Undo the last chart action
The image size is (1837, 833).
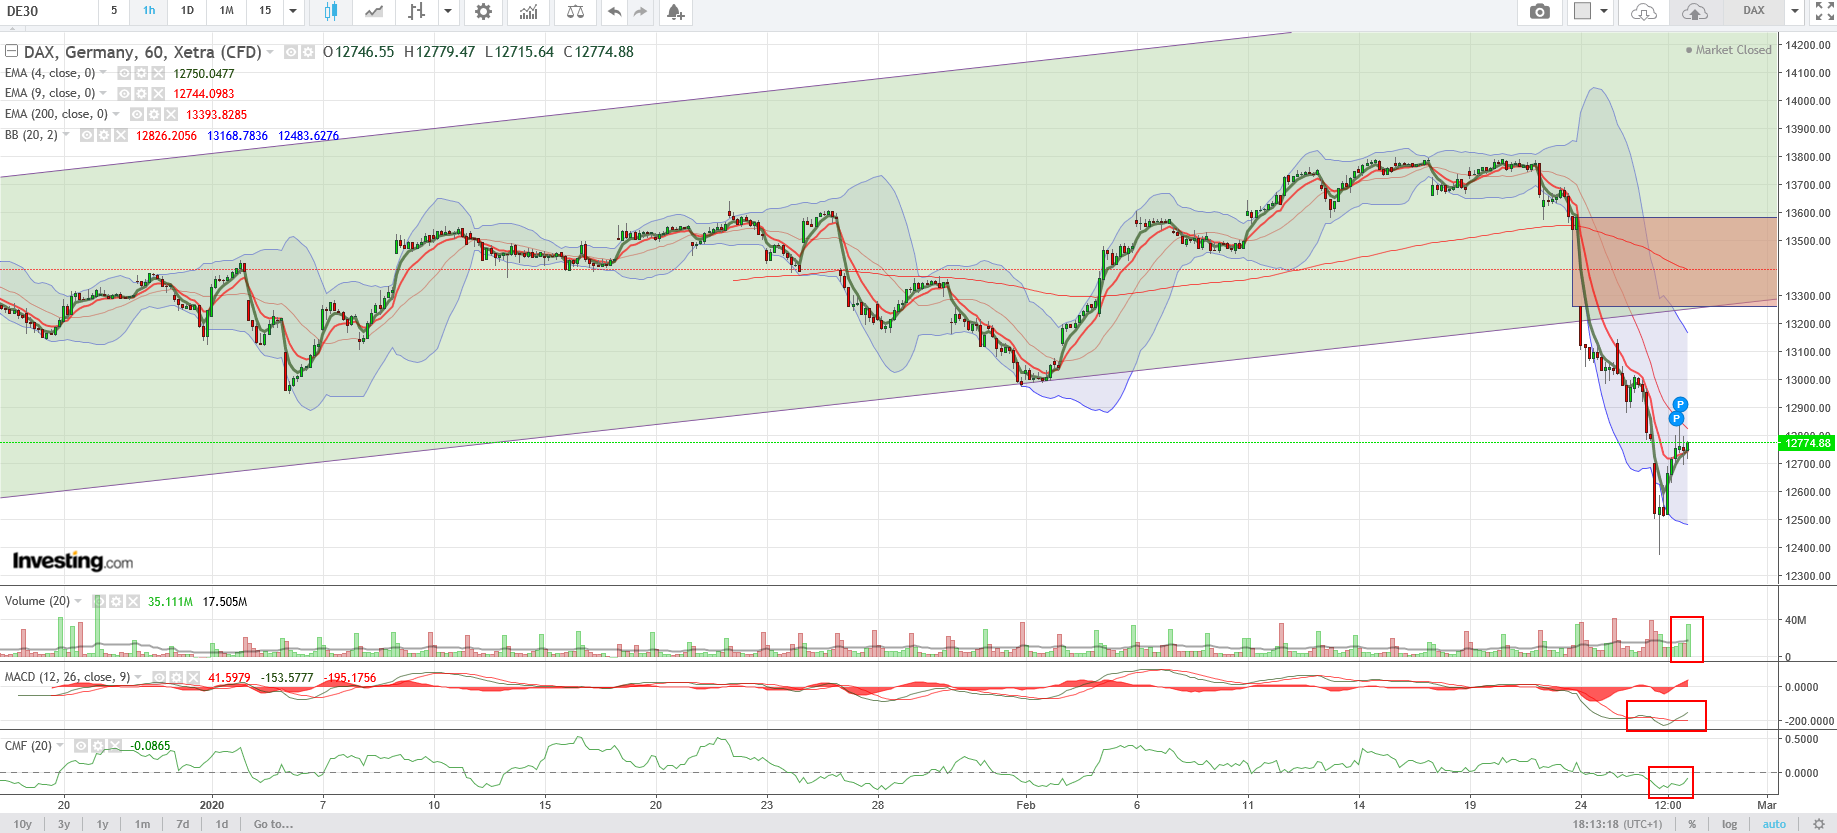coord(614,12)
